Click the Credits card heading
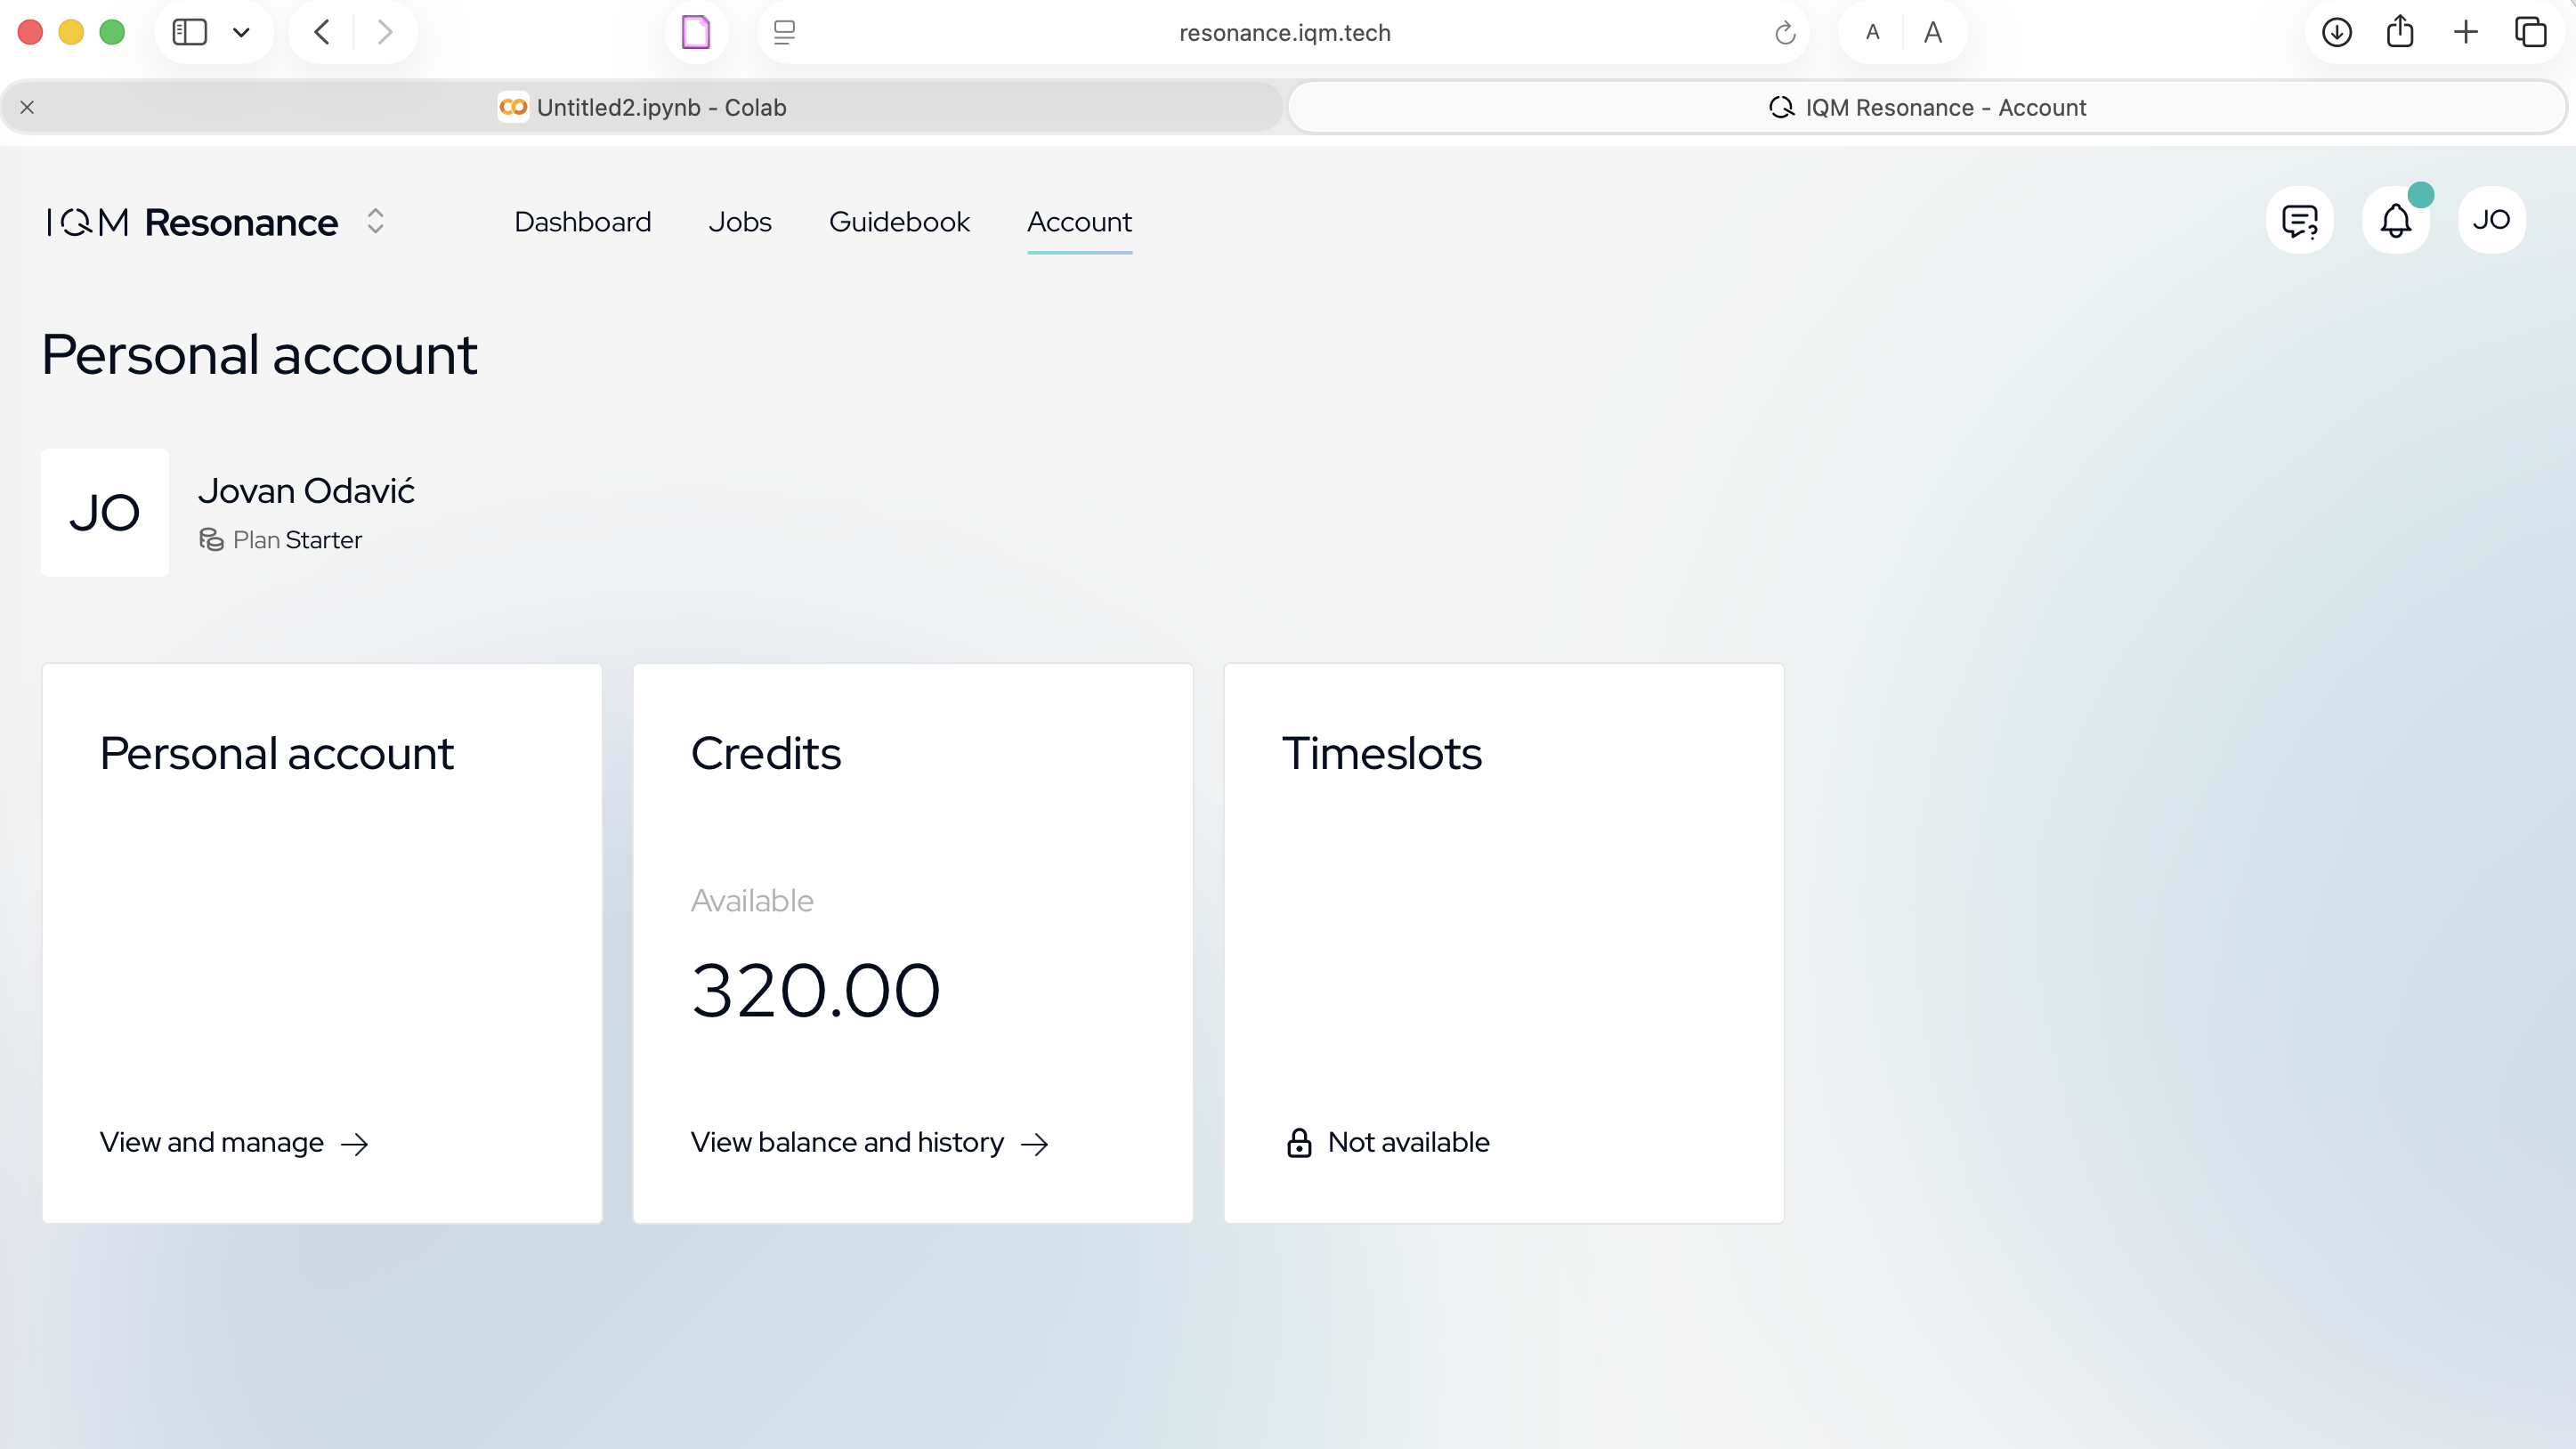The image size is (2576, 1449). 765,753
